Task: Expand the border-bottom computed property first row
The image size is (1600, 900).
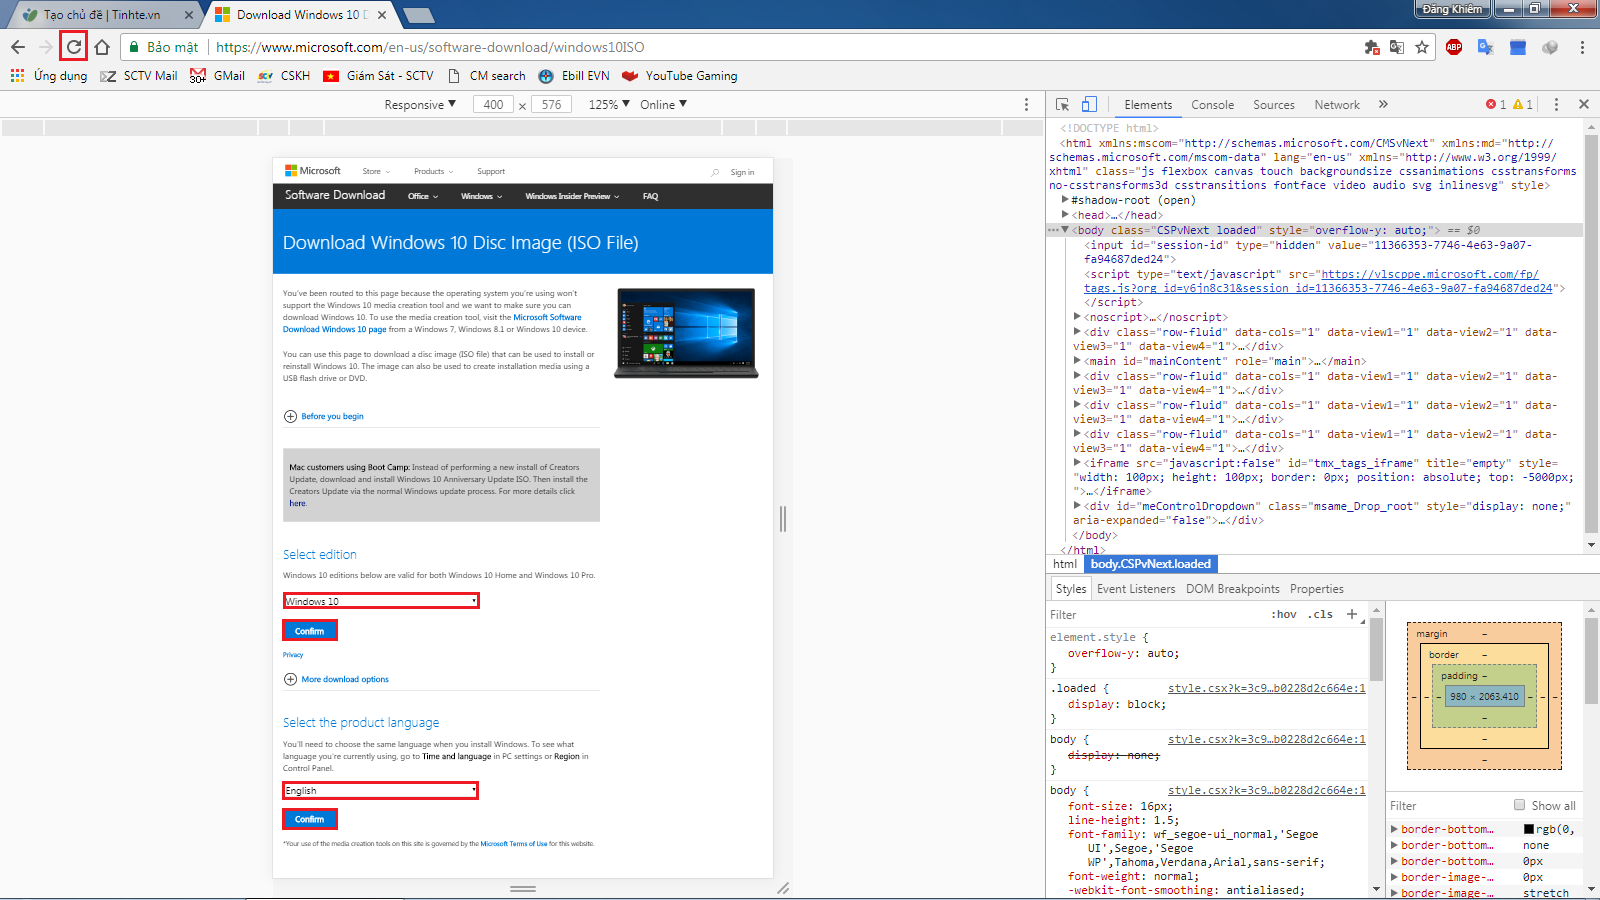Action: click(1395, 829)
